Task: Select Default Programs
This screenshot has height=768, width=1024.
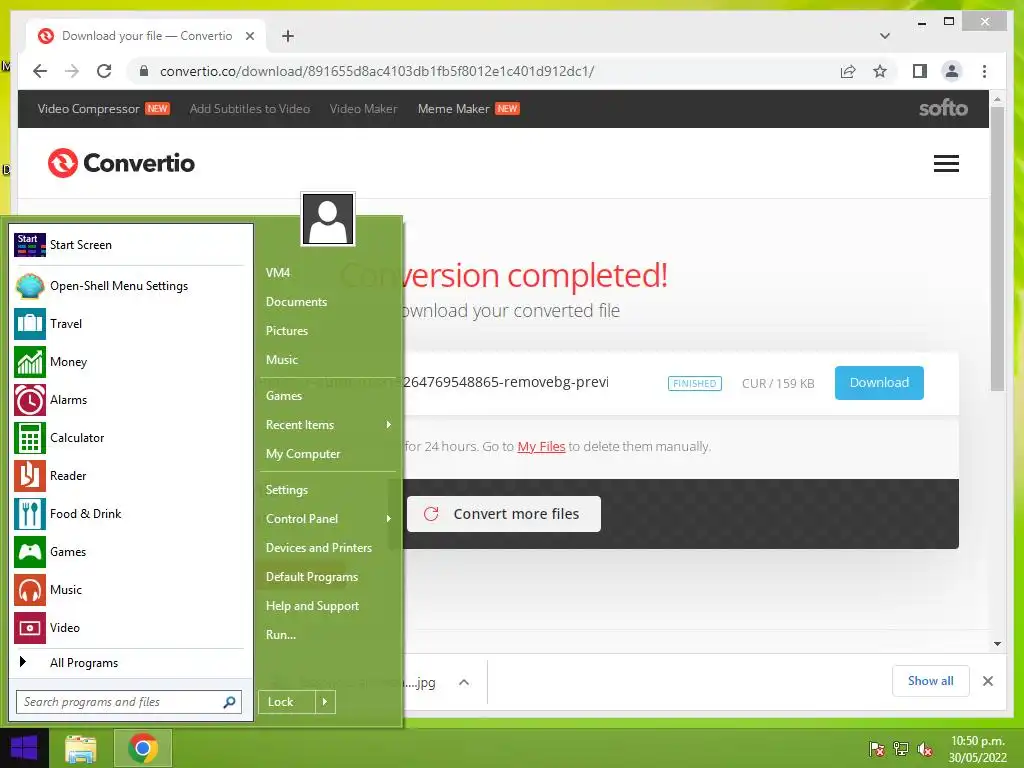Action: [312, 577]
